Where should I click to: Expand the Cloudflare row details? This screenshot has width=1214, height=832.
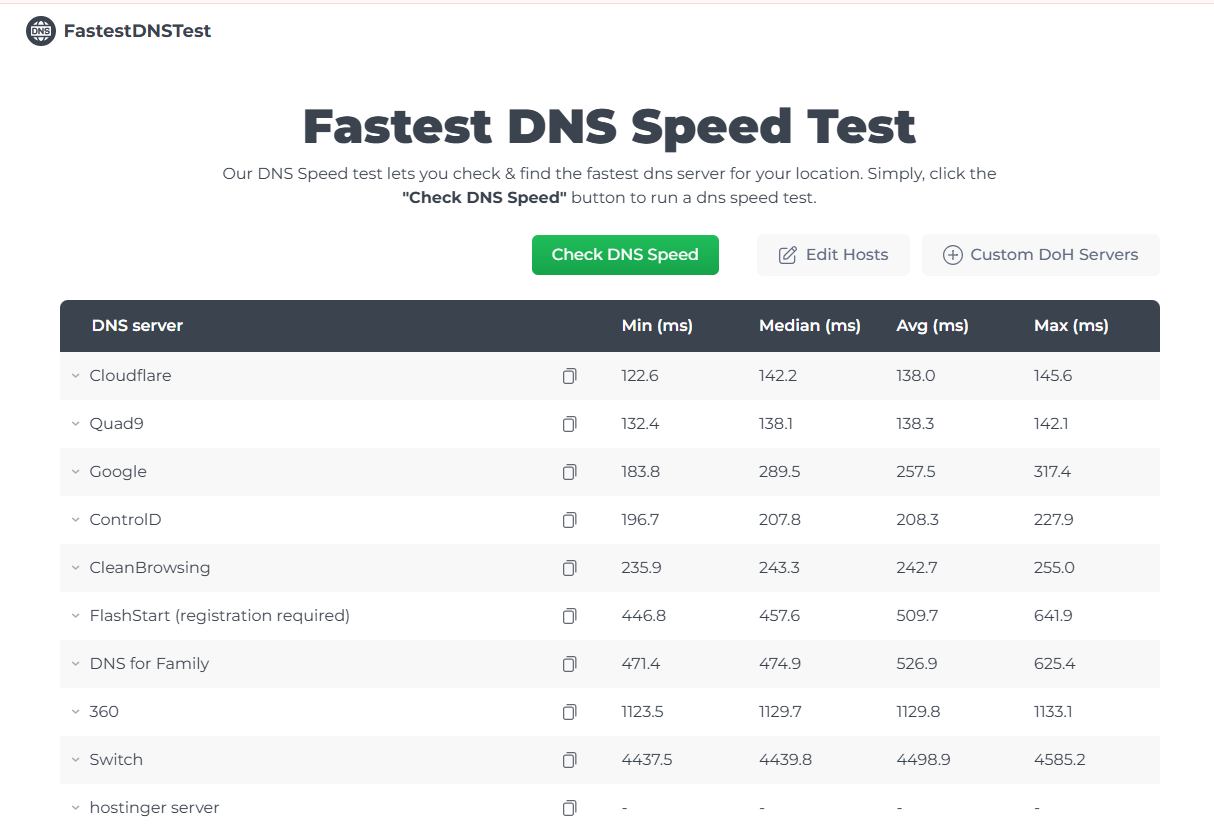[x=75, y=376]
